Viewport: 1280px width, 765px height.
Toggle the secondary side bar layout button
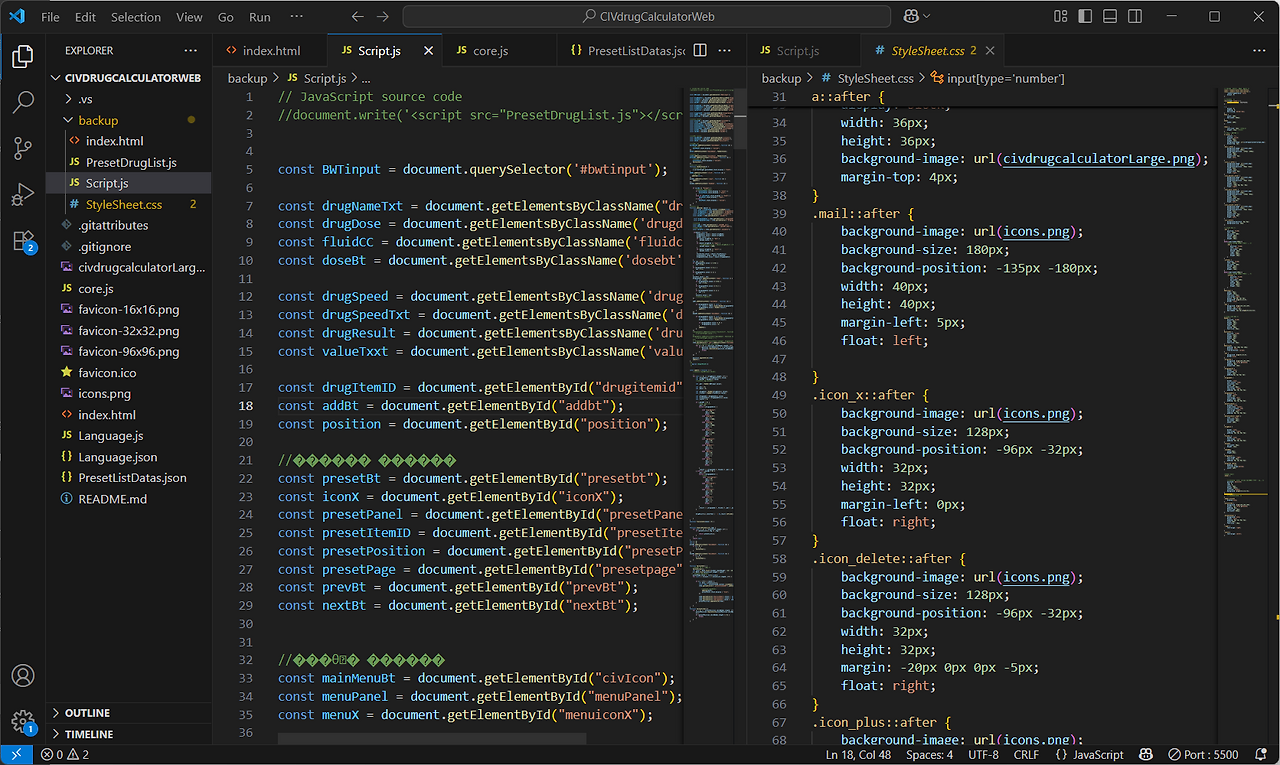(1135, 17)
